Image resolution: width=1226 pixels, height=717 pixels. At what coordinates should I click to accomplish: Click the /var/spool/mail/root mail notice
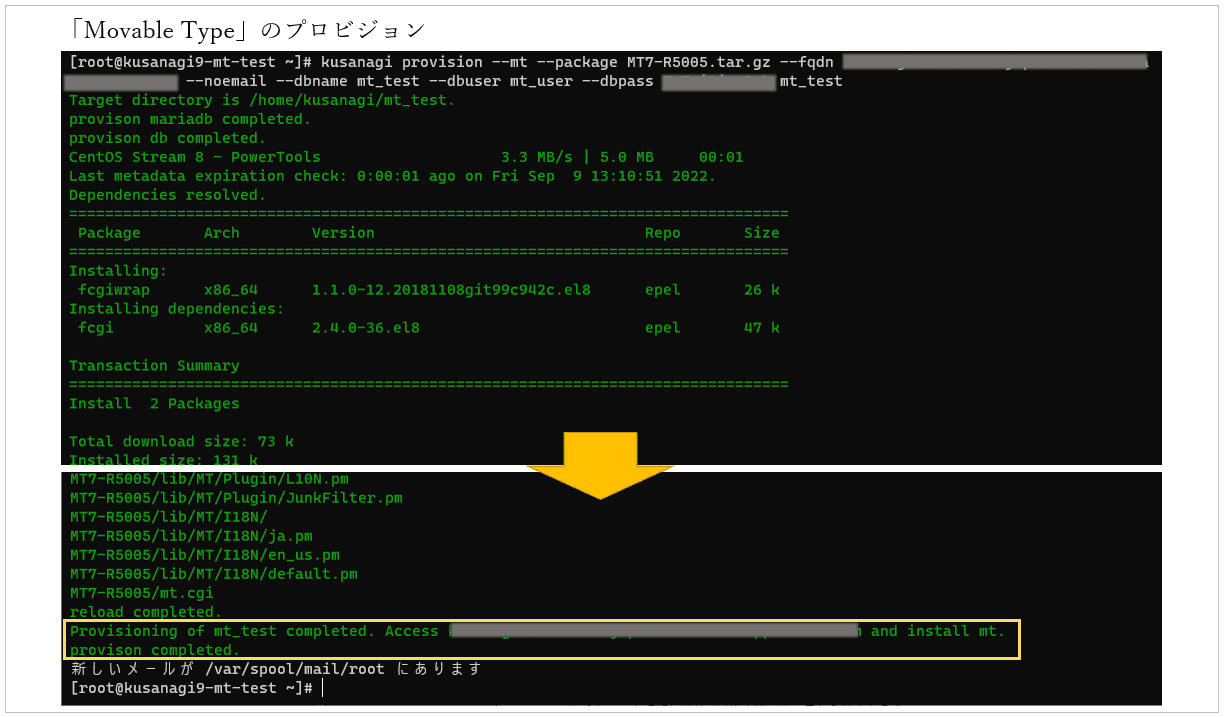click(x=275, y=669)
